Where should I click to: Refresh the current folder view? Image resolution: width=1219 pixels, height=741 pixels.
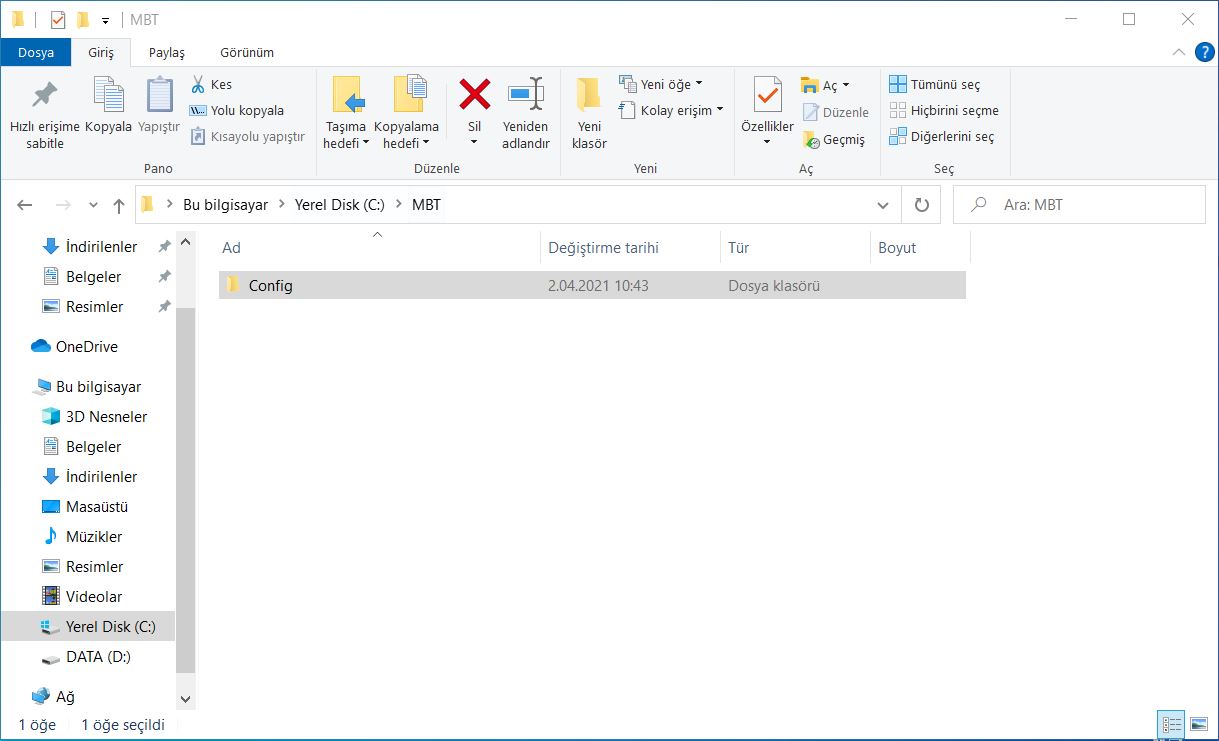point(921,205)
